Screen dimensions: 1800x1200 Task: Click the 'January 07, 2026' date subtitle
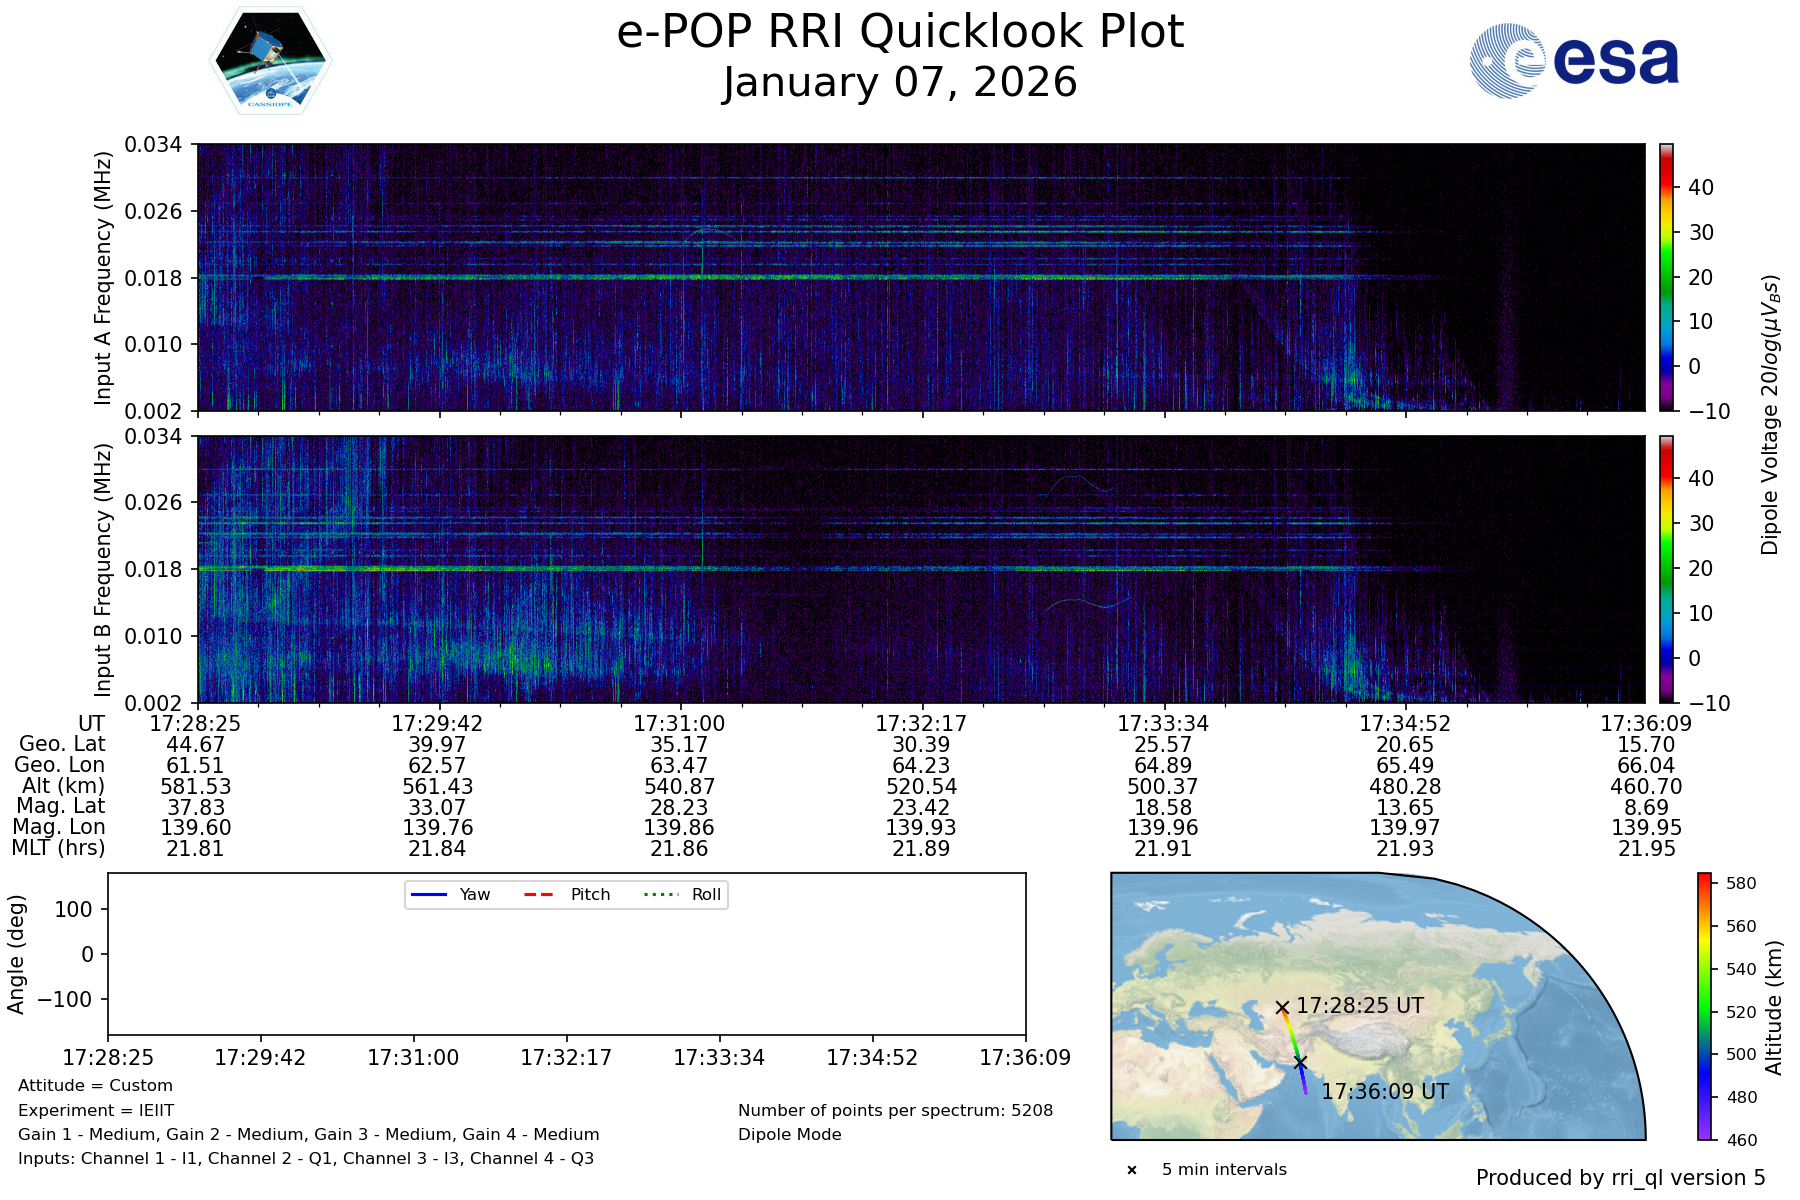coord(900,83)
